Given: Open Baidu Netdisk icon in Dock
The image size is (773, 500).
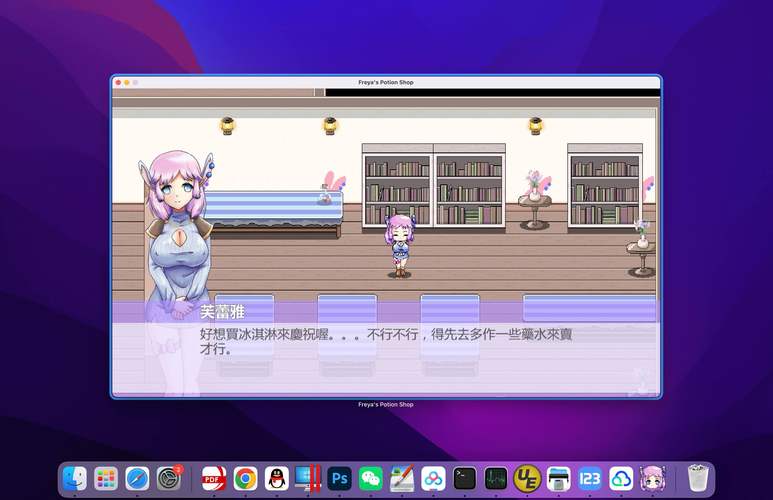Looking at the screenshot, I should coord(433,478).
